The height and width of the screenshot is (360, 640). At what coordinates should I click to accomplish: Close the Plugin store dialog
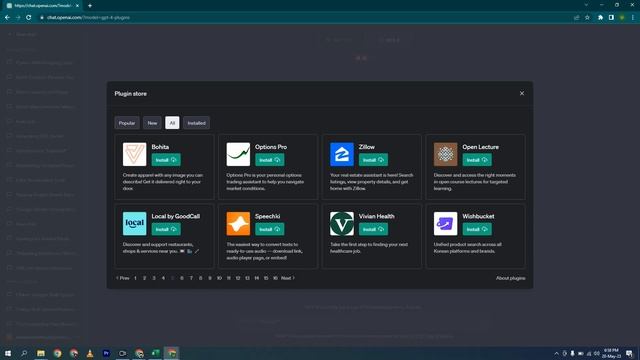pyautogui.click(x=522, y=93)
